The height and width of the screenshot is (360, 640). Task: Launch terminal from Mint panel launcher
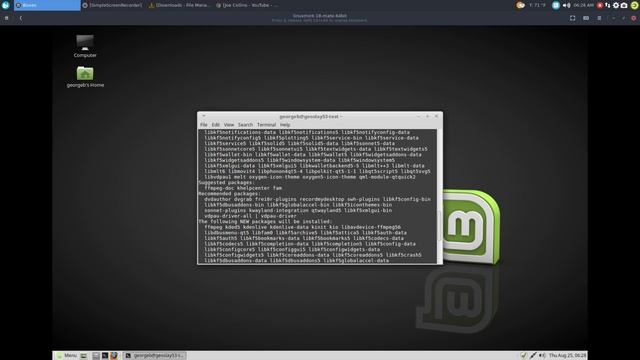[105, 356]
